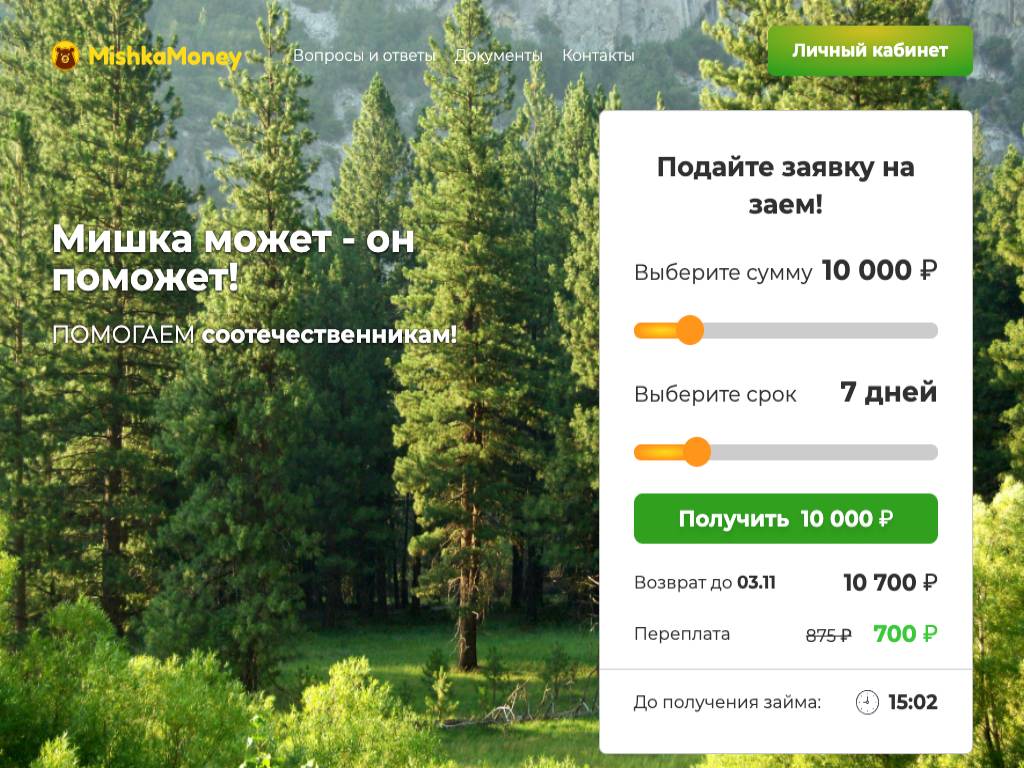Click the crossed-out 875 ₽ price

[829, 635]
